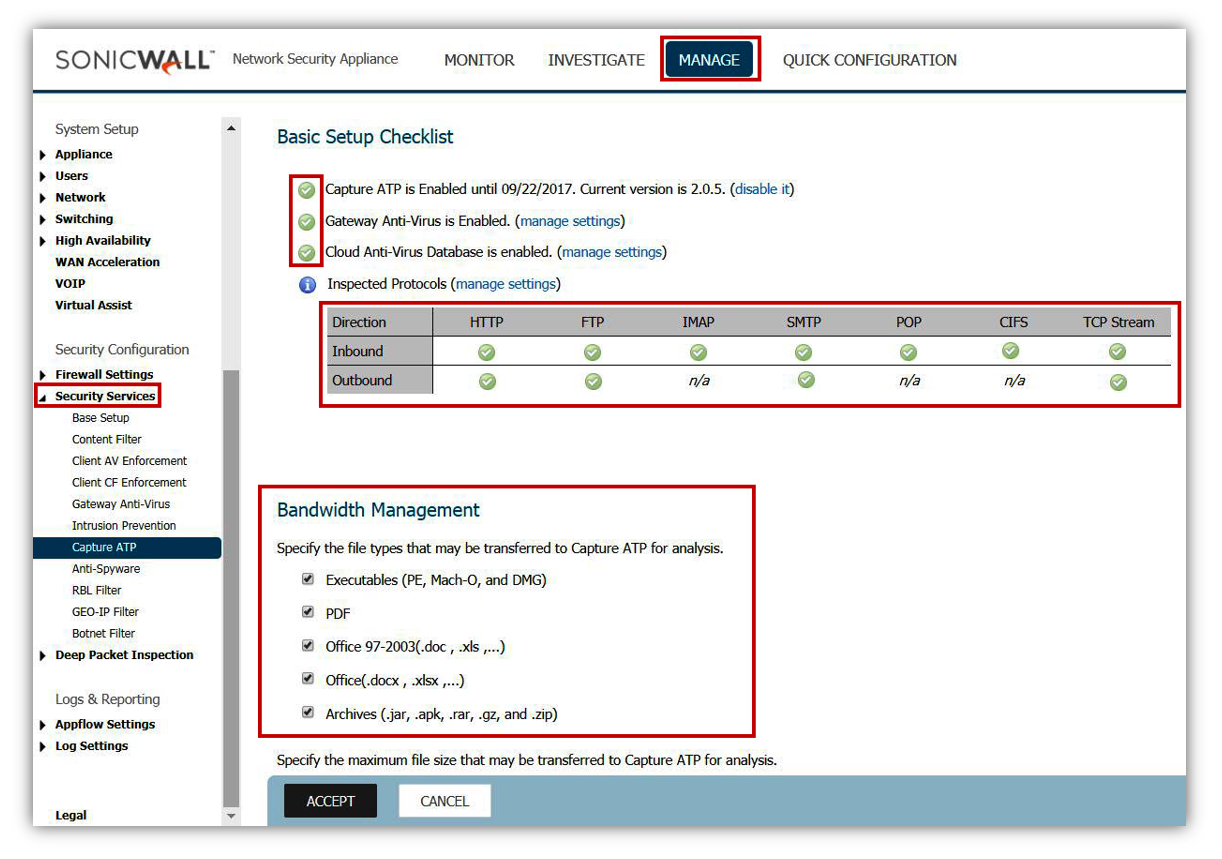Expand the Log Settings arrow

(x=43, y=747)
